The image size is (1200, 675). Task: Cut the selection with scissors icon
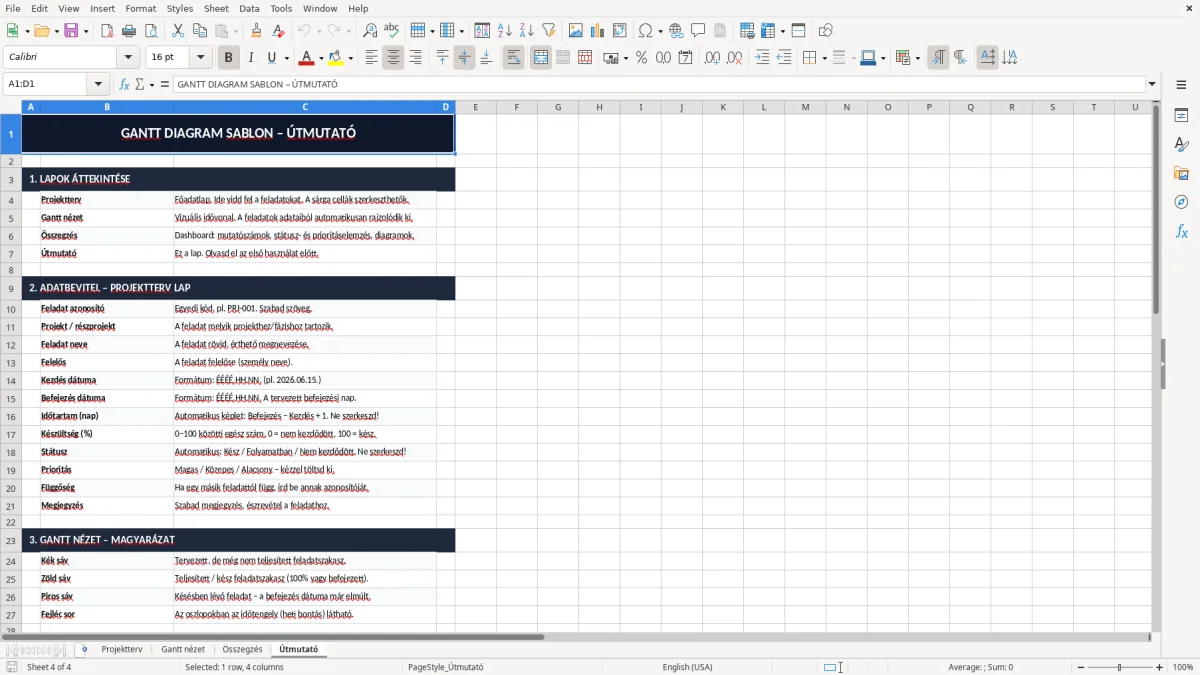pos(178,31)
